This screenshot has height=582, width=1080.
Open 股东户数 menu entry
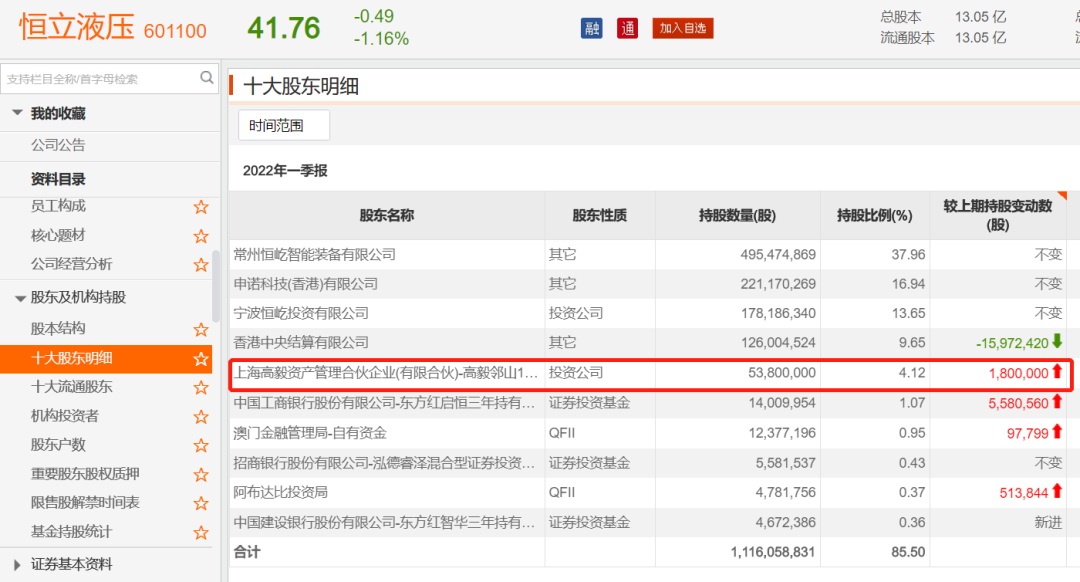tap(58, 444)
